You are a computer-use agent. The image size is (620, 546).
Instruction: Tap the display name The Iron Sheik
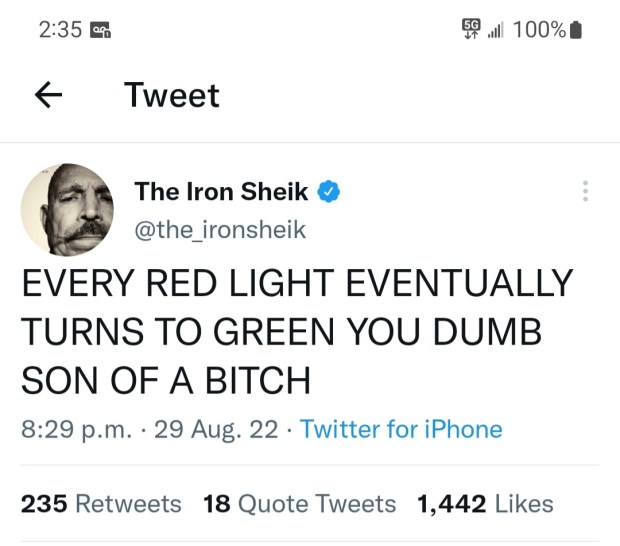pyautogui.click(x=221, y=192)
